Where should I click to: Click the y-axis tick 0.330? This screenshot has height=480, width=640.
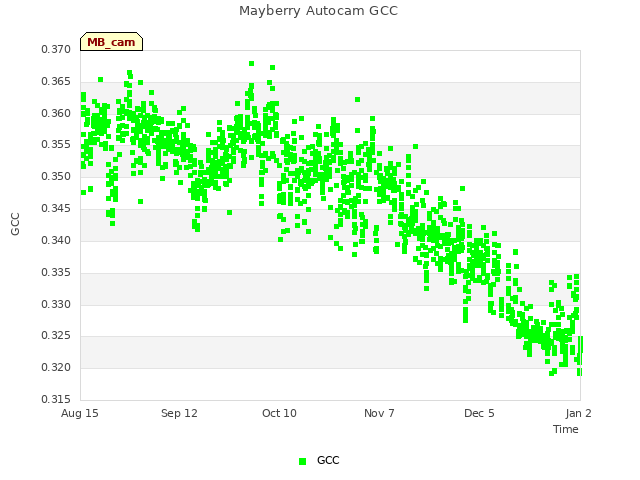pyautogui.click(x=56, y=304)
